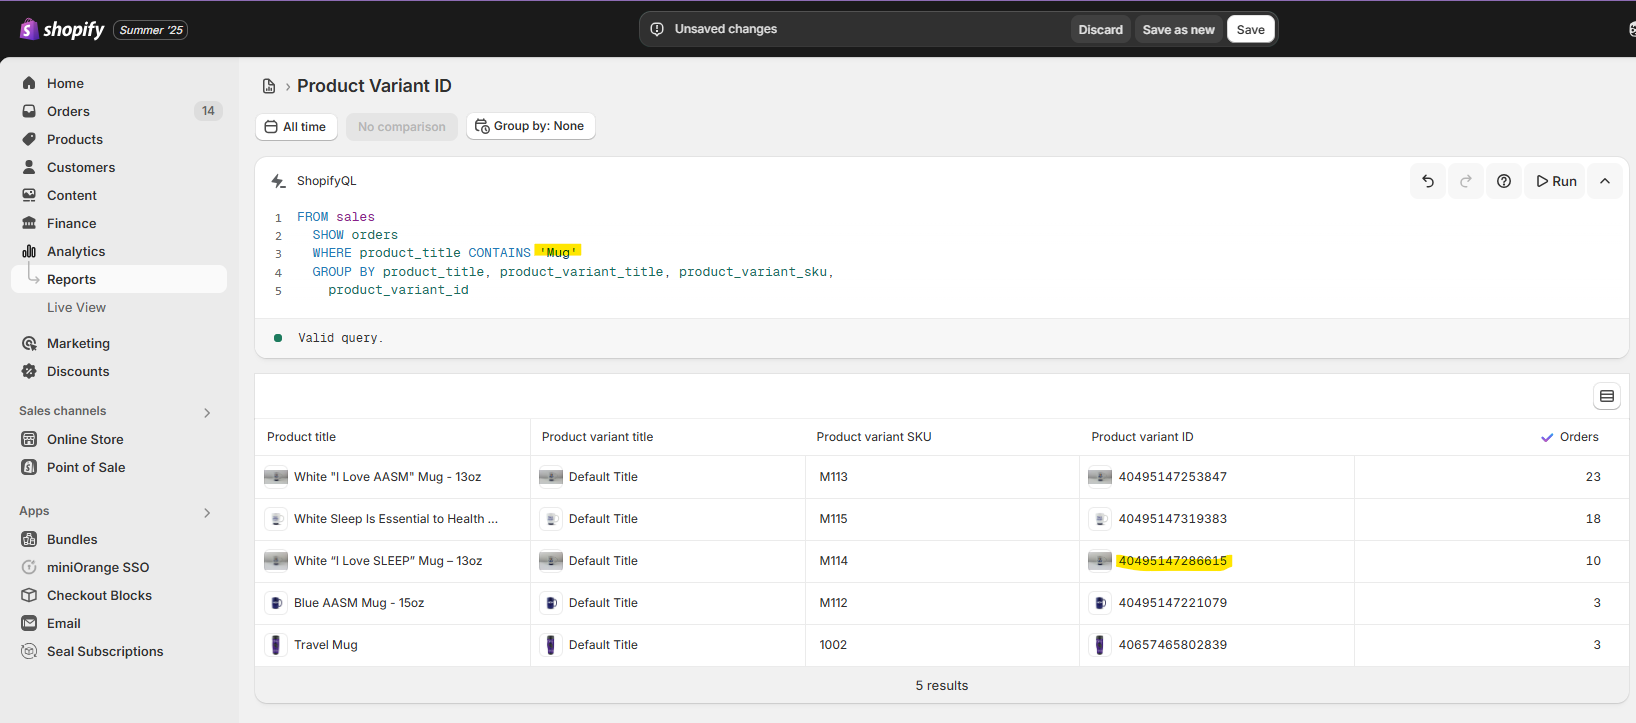Open the Orders section
Viewport: 1636px width, 723px height.
pos(68,111)
